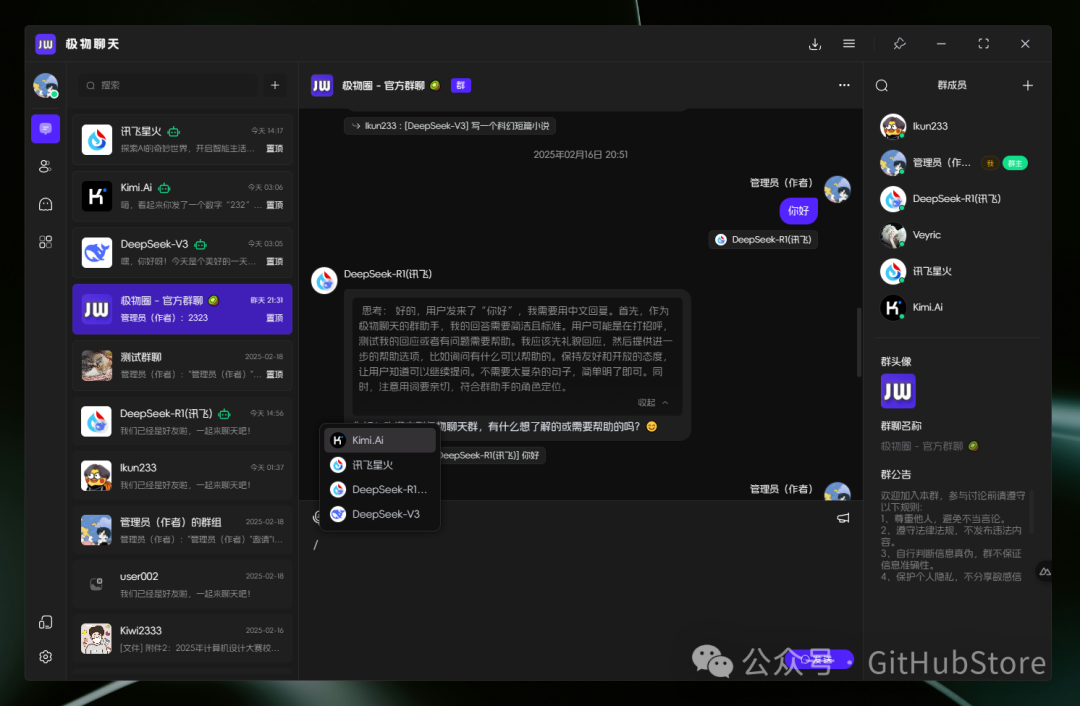Open the Kimi.Ai conversation in the chat list
The image size is (1080, 706).
[x=183, y=196]
